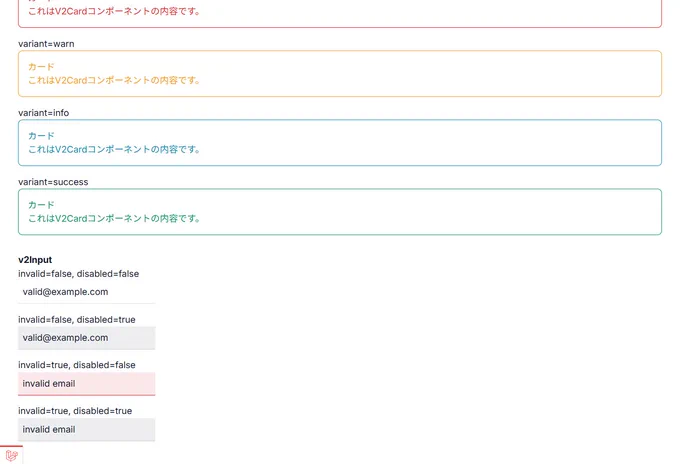The width and height of the screenshot is (680, 464).
Task: Click the description text in warn card
Action: [x=114, y=80]
